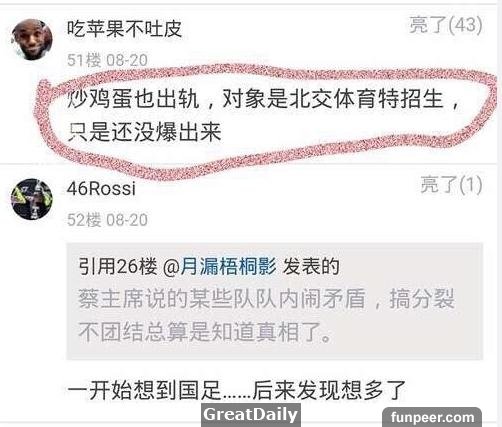Tap the gray quote box background
Viewport: 502px width, 427px height.
274,301
